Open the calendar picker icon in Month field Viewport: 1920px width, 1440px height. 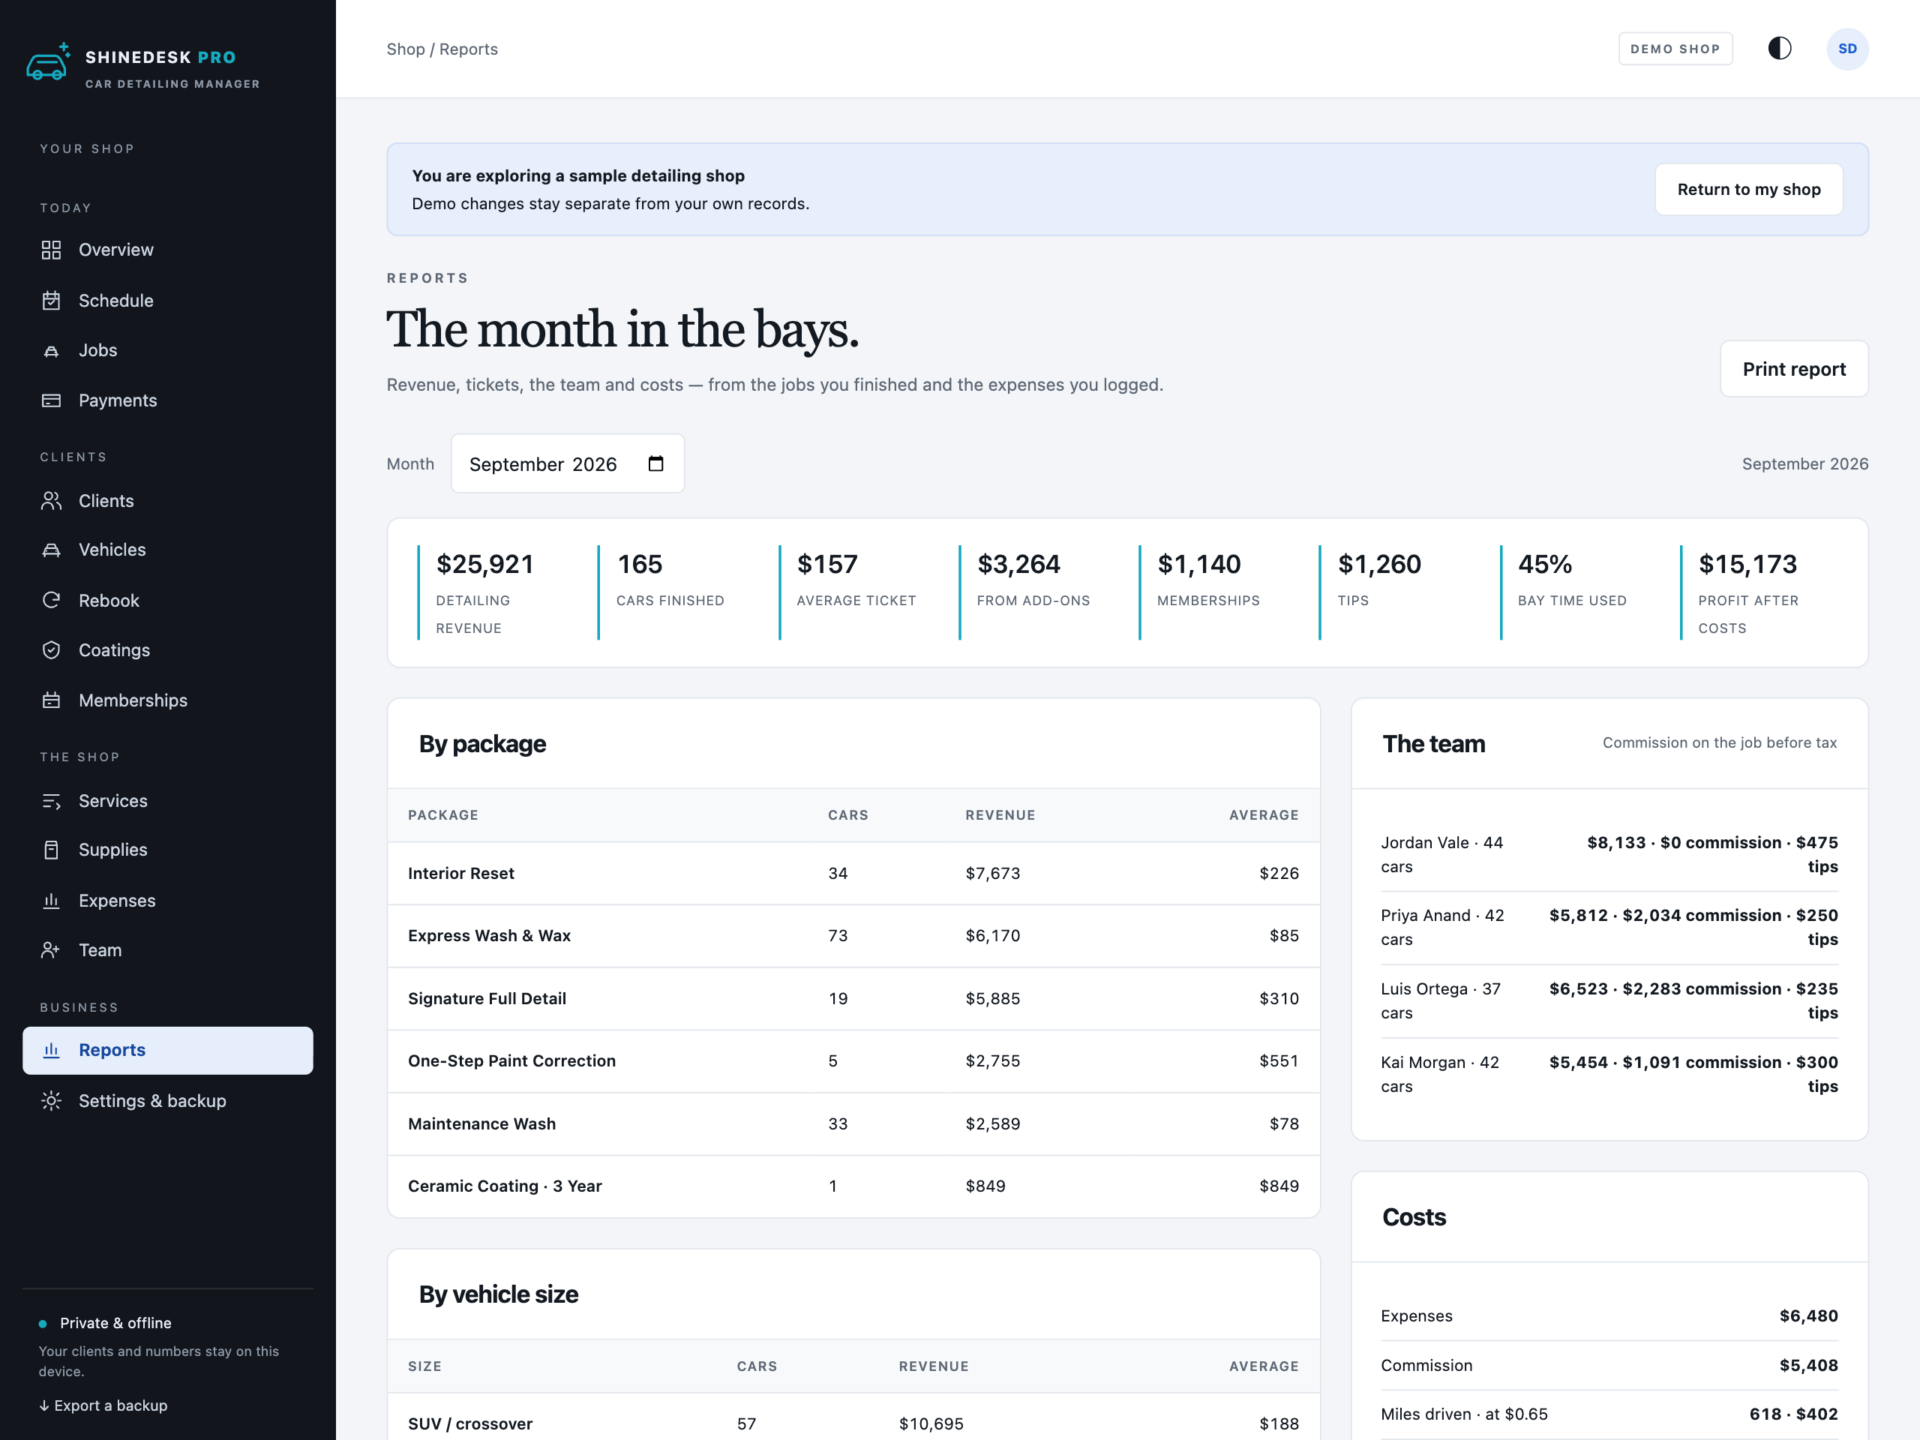pos(656,463)
